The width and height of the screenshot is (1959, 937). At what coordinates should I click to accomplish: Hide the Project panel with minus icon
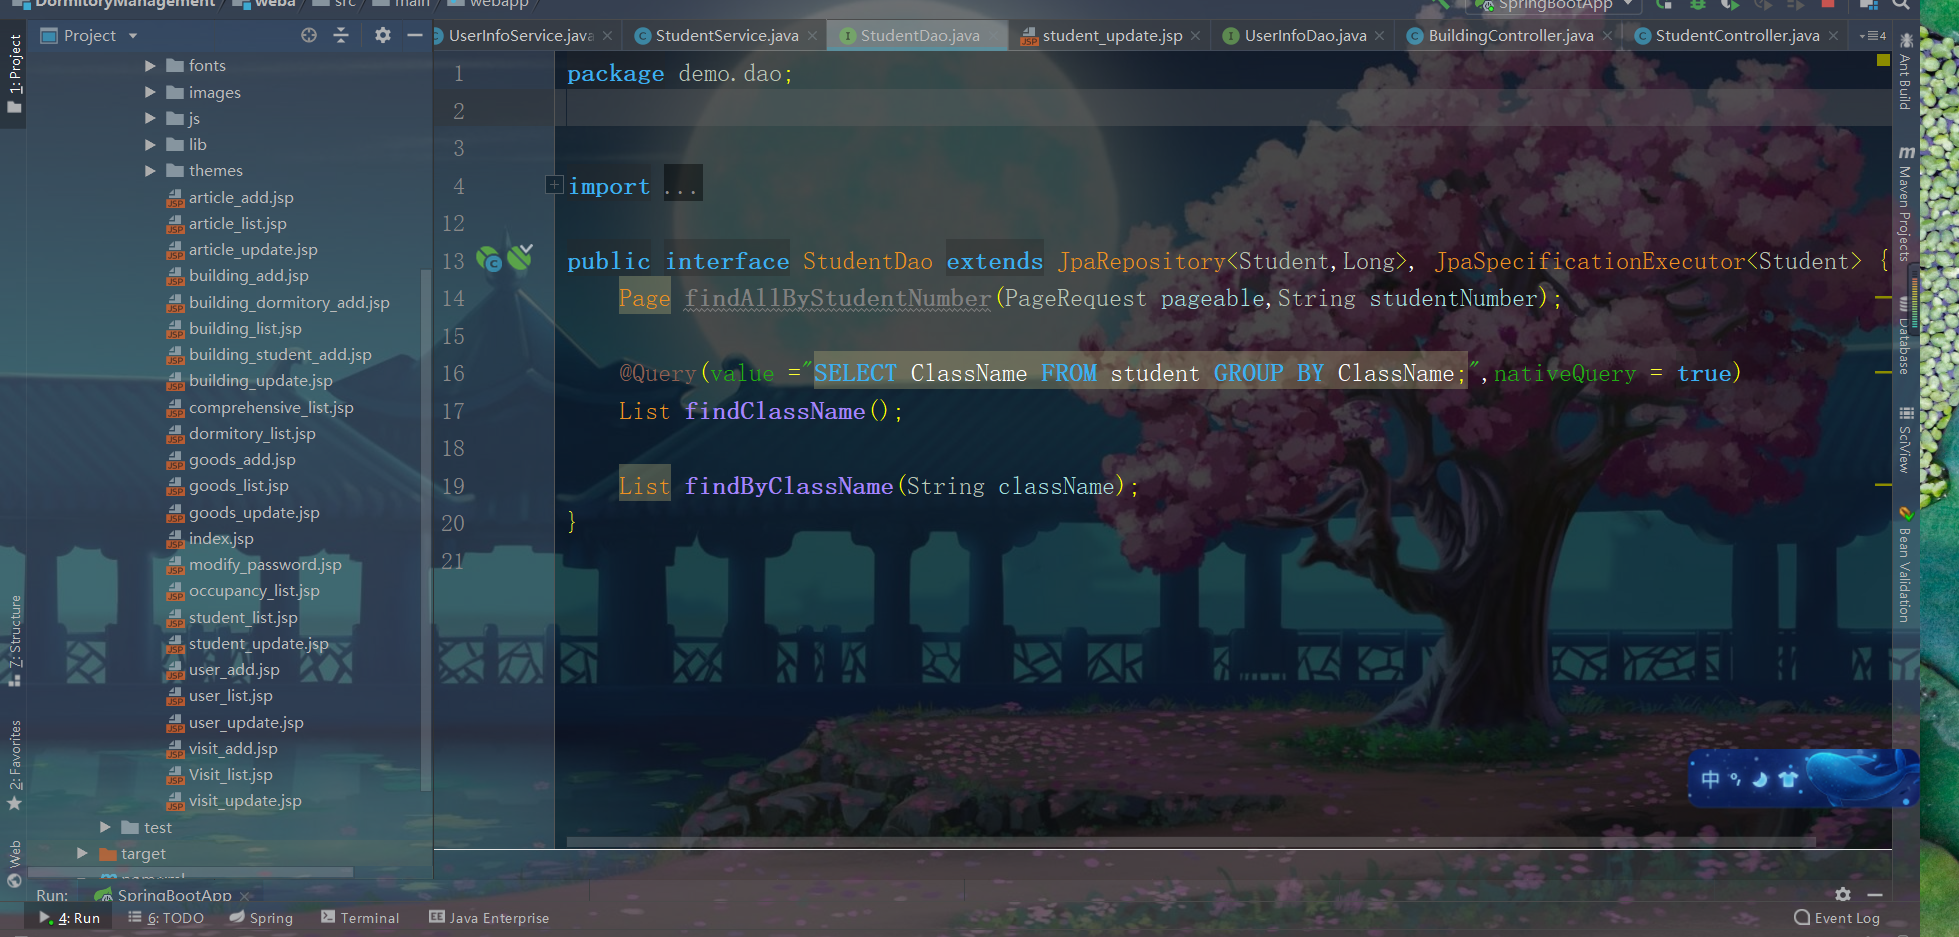[x=415, y=35]
